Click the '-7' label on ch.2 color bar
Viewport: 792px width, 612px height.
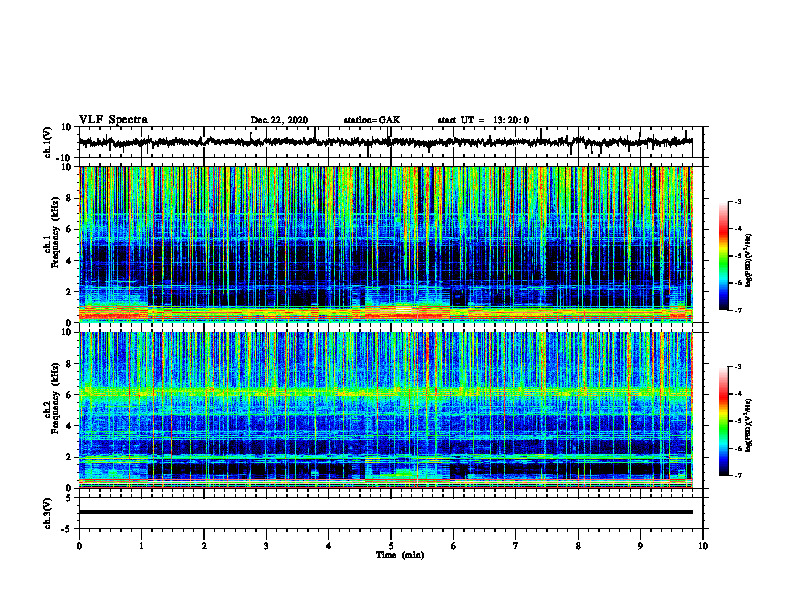click(738, 475)
